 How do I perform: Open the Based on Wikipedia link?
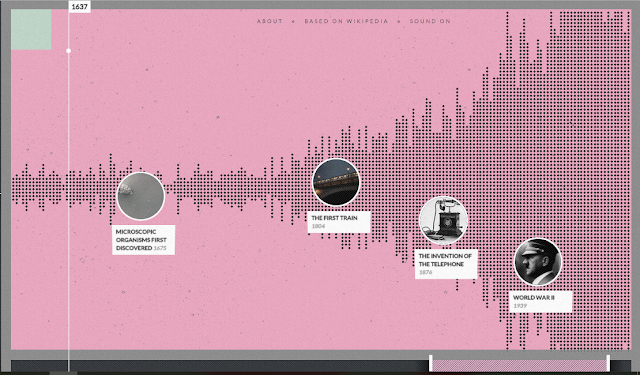point(346,21)
